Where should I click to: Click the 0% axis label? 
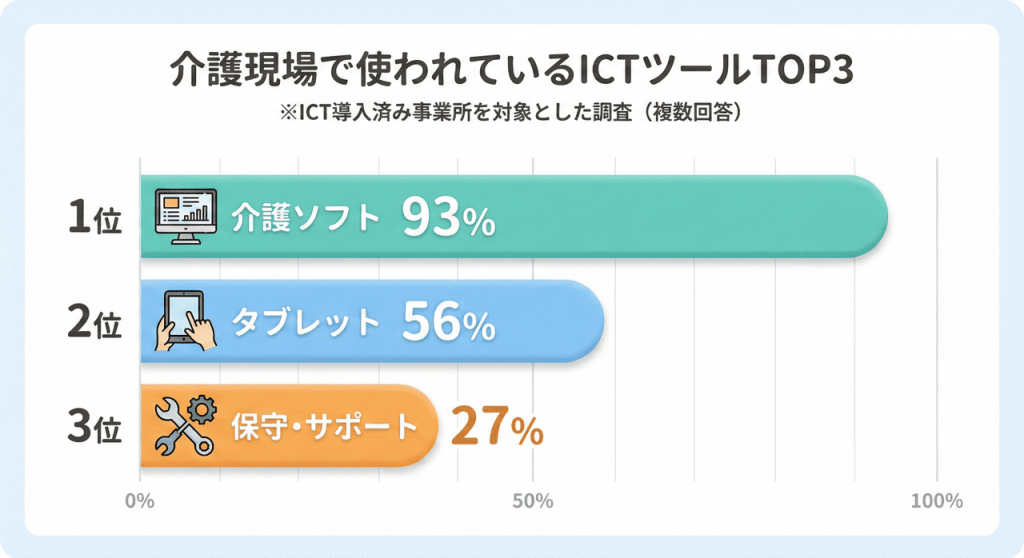(x=141, y=500)
